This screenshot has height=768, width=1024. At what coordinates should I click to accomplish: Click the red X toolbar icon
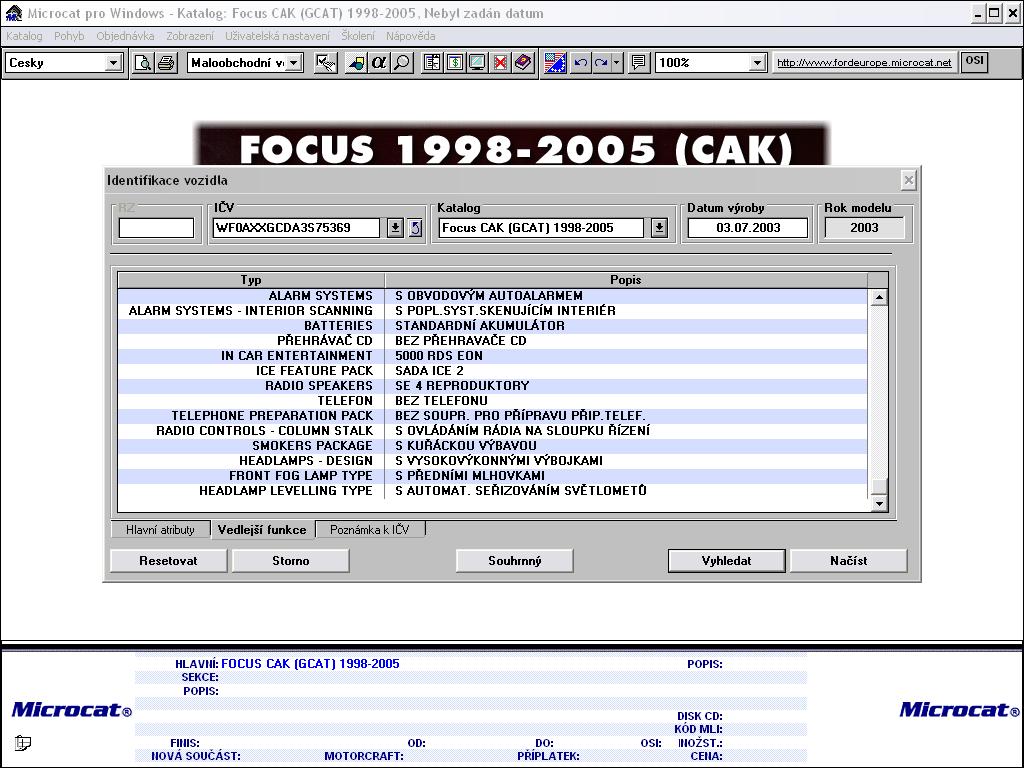[500, 63]
